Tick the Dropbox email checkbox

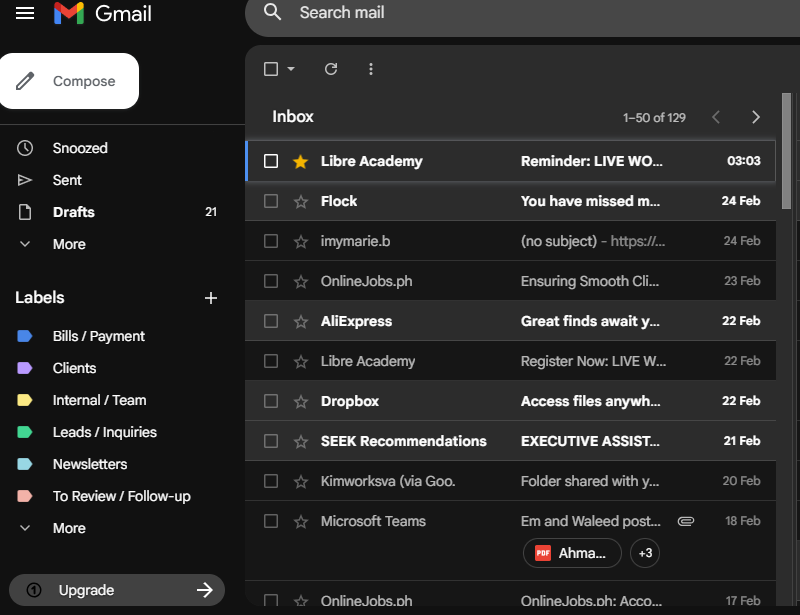click(x=271, y=401)
